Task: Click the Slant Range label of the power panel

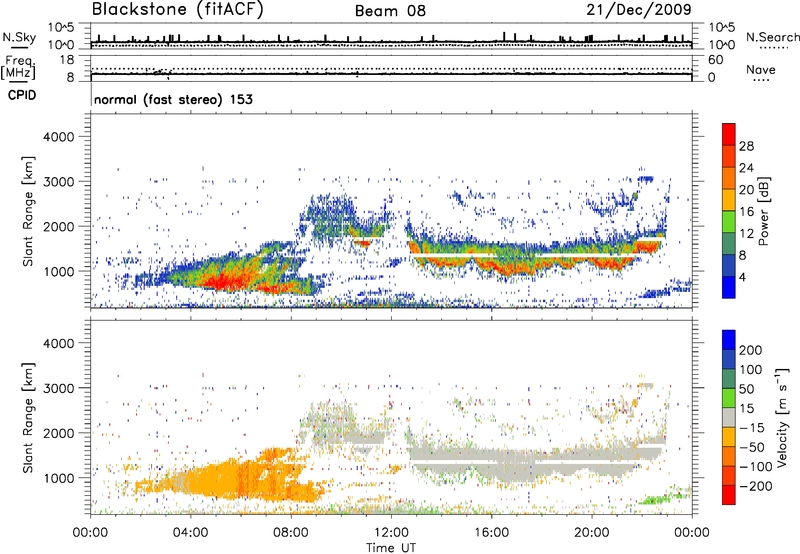Action: coord(28,211)
